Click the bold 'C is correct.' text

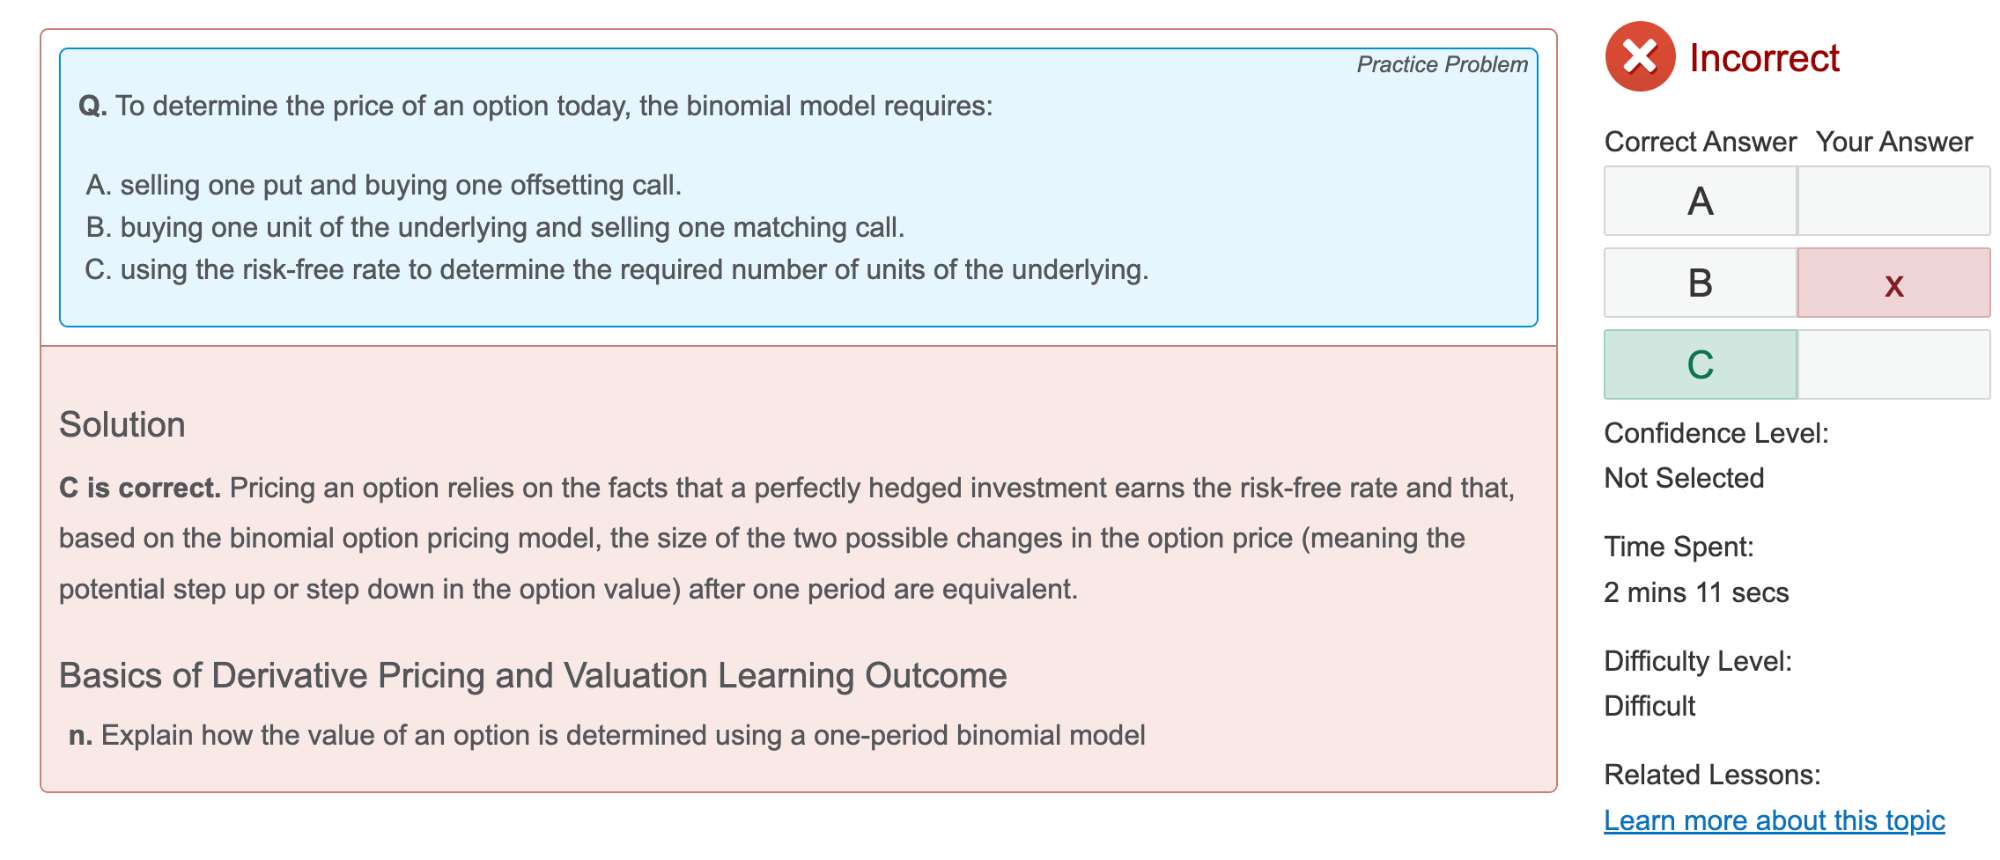(x=139, y=488)
